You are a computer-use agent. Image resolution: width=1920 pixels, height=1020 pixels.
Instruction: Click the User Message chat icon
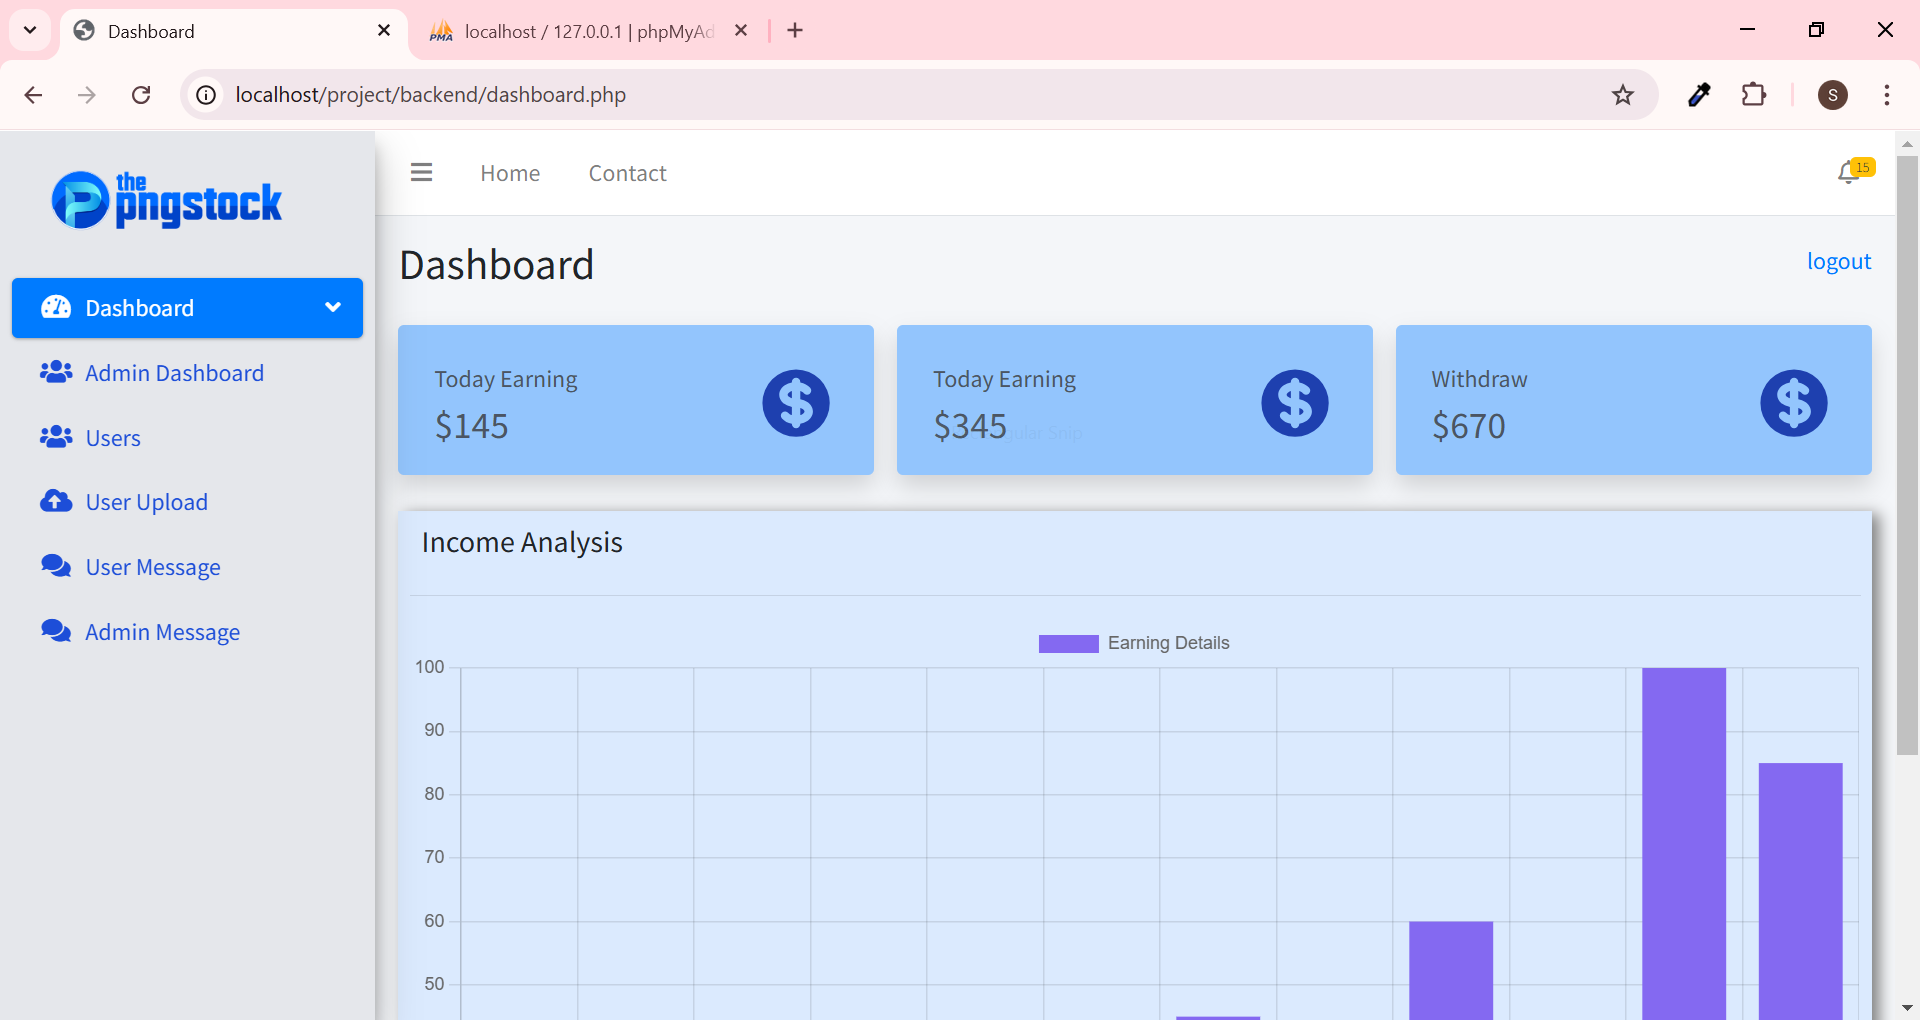click(56, 566)
